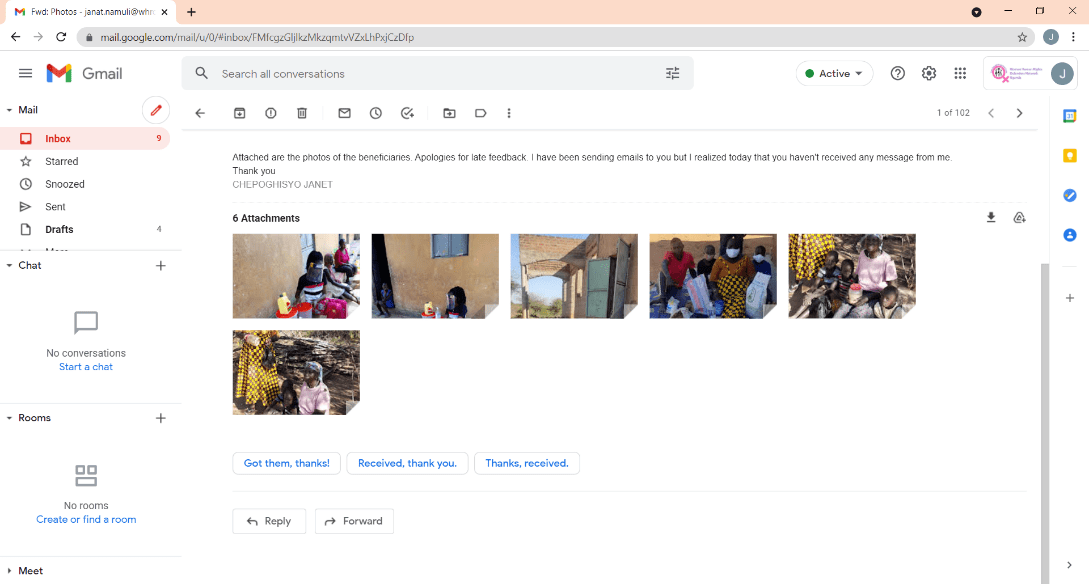Open the Drafts folder
The image size is (1089, 584).
coord(85,229)
